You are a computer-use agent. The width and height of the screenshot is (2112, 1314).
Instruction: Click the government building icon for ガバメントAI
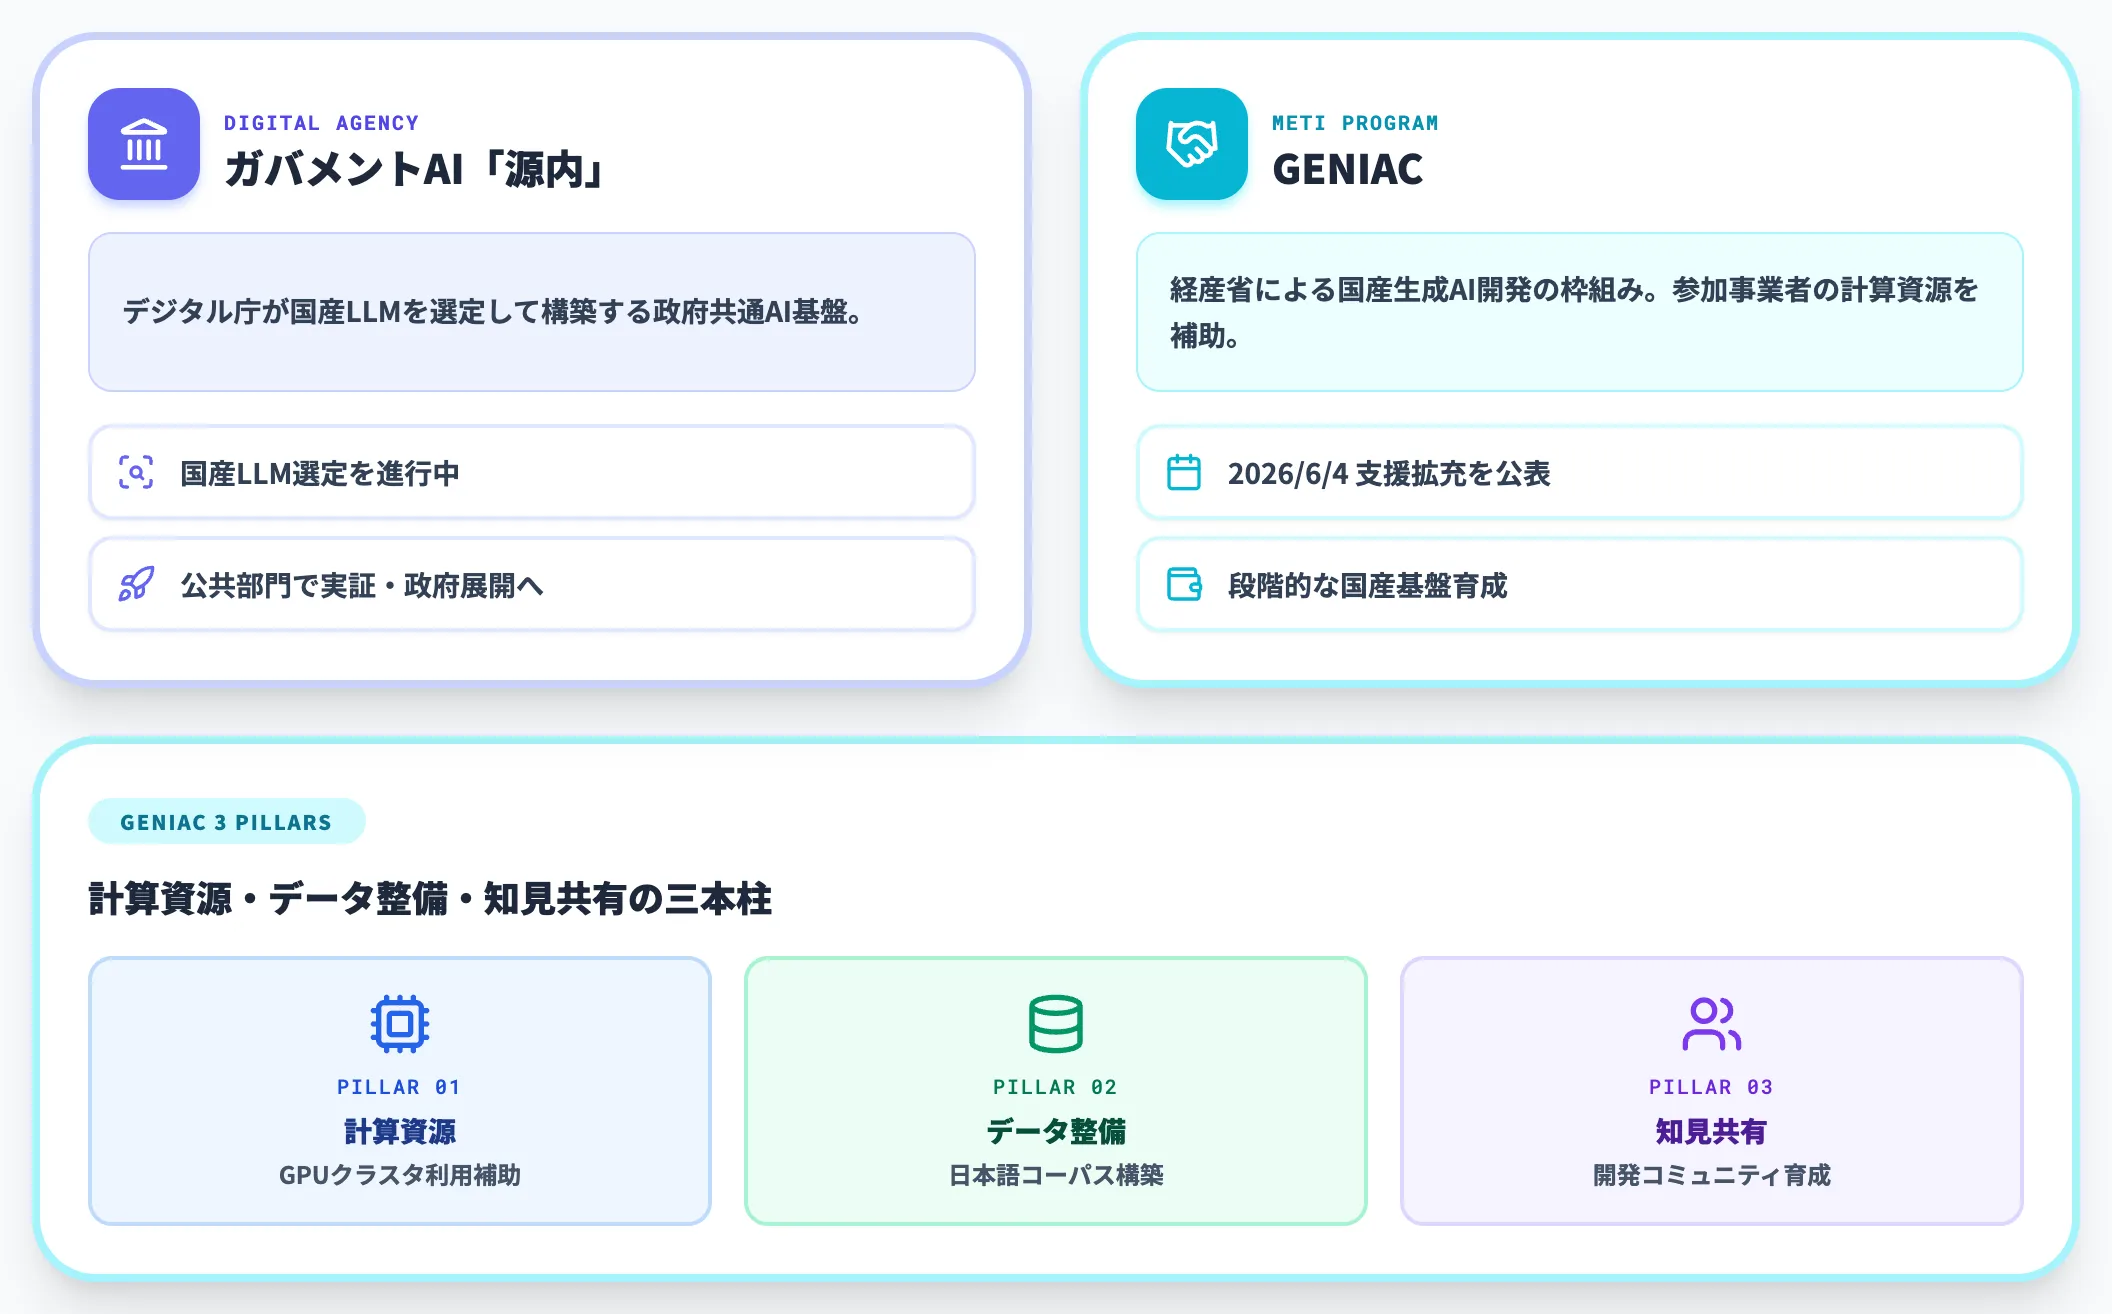point(144,144)
